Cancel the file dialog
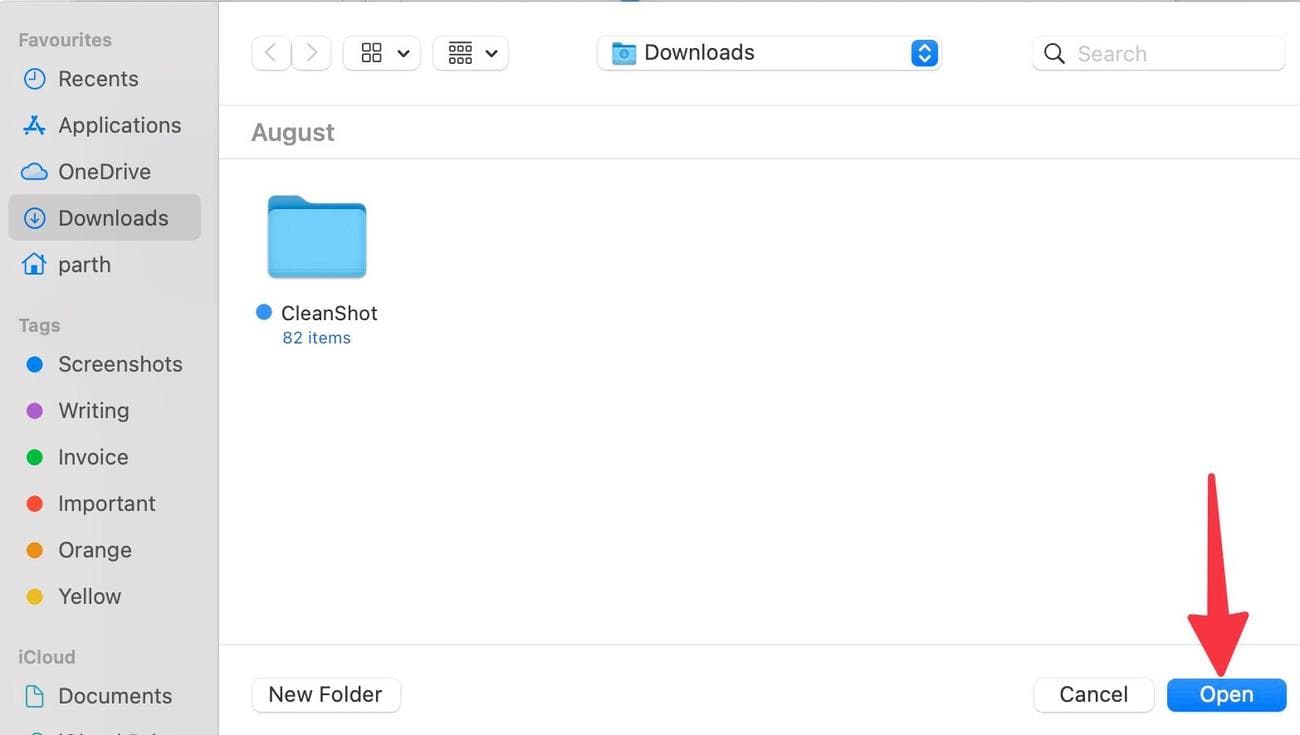The height and width of the screenshot is (735, 1300). click(1093, 694)
